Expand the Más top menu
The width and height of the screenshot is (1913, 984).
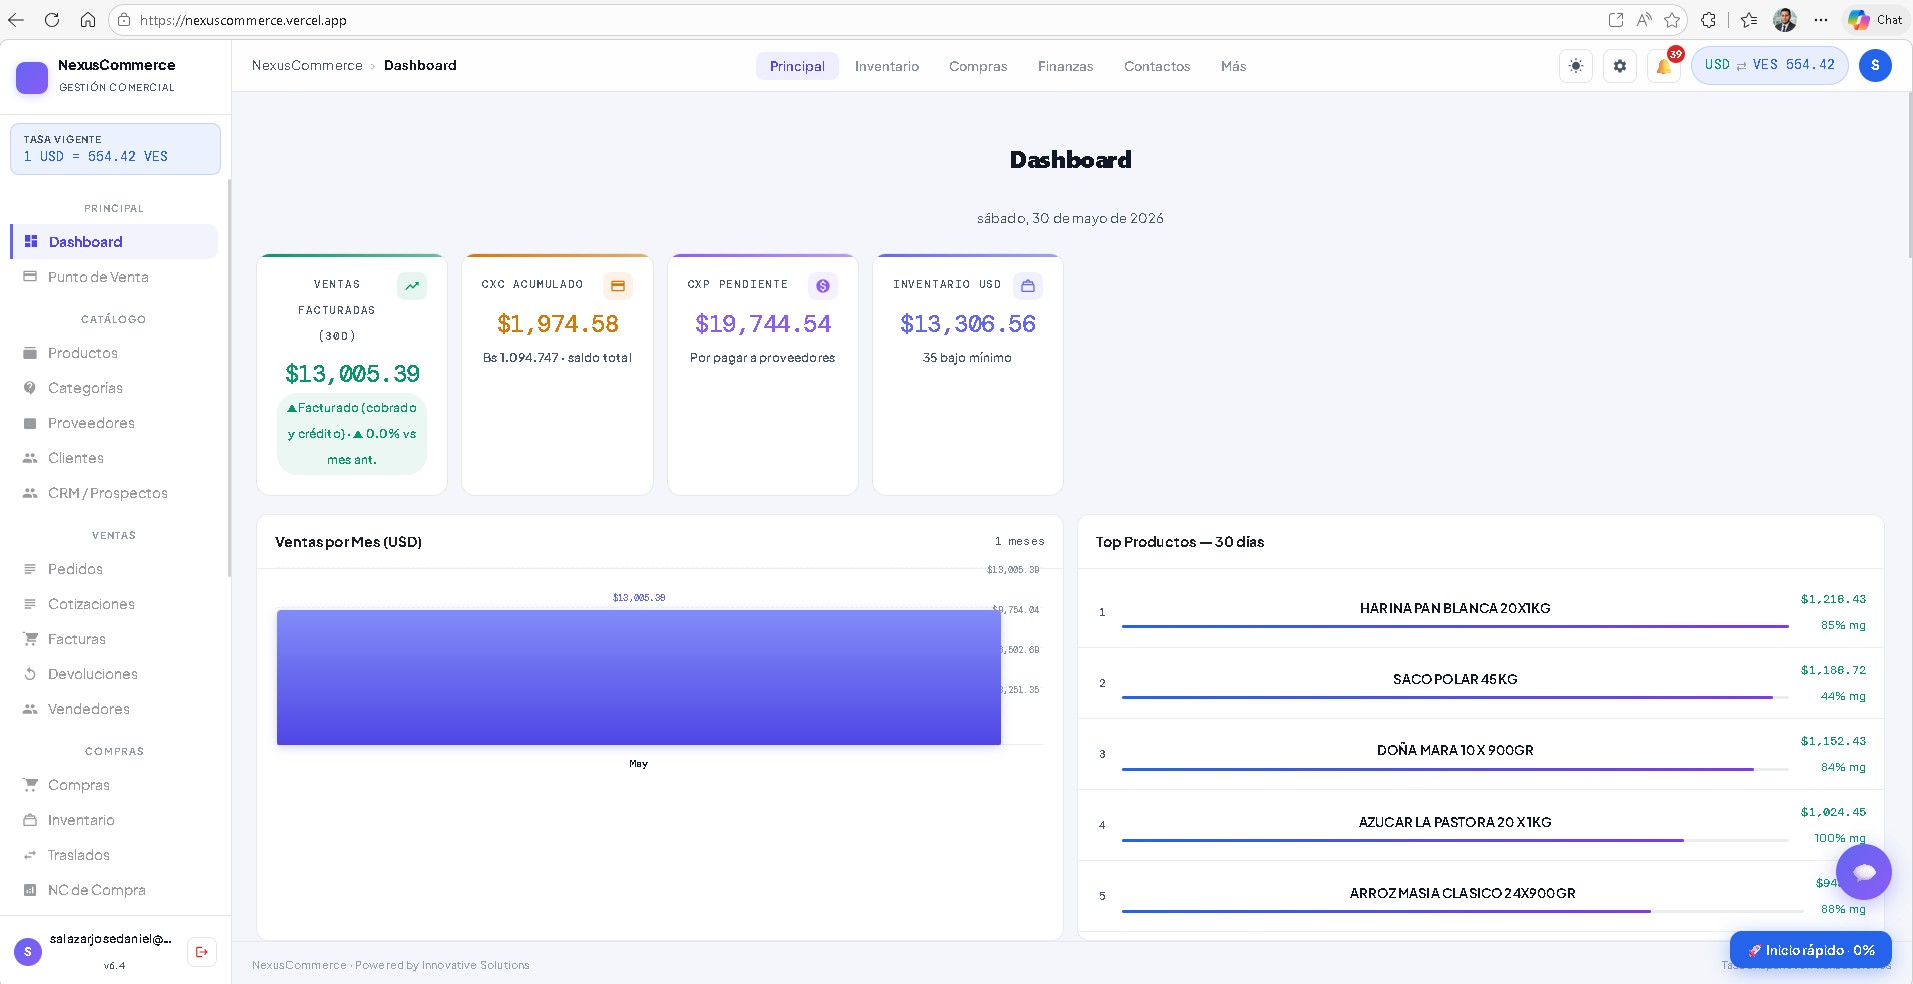[x=1233, y=66]
